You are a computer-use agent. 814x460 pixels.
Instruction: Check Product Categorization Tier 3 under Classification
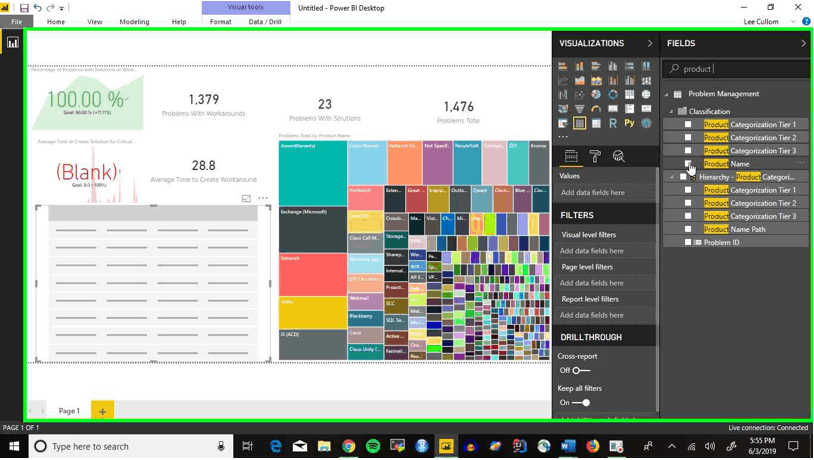coord(688,151)
